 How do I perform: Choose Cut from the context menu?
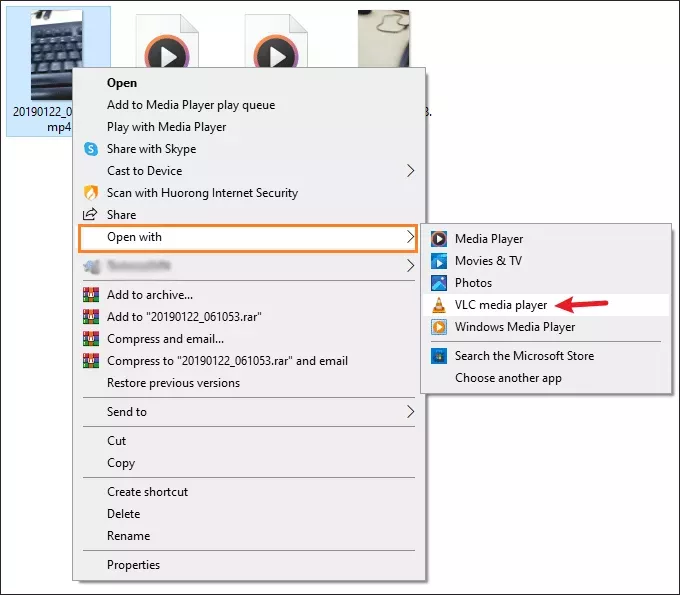pyautogui.click(x=248, y=441)
